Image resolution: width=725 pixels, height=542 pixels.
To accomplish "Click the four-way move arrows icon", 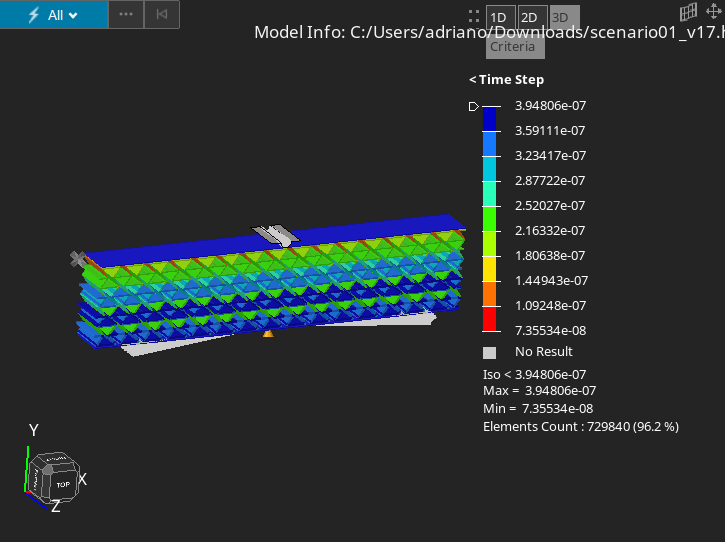I will pos(714,11).
